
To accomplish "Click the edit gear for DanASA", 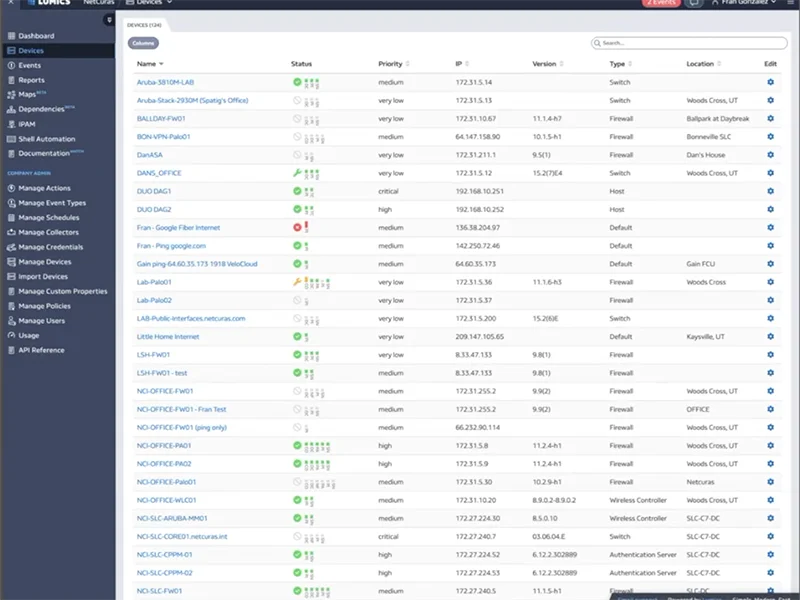I will pyautogui.click(x=770, y=155).
